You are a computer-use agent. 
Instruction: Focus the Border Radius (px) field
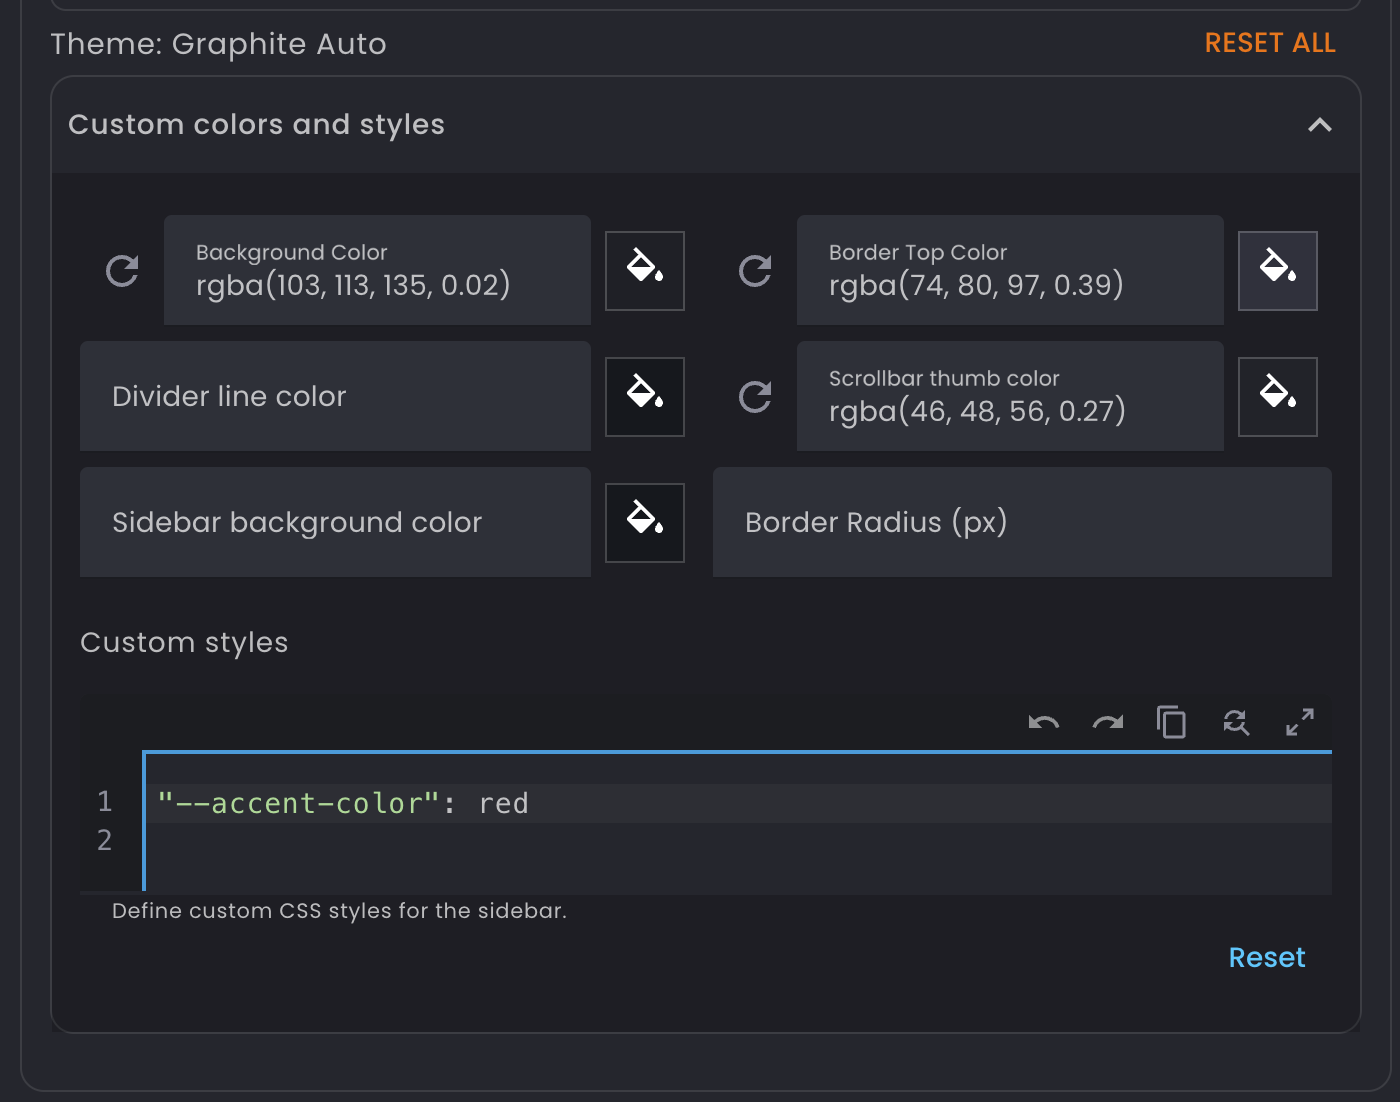[x=1021, y=523]
